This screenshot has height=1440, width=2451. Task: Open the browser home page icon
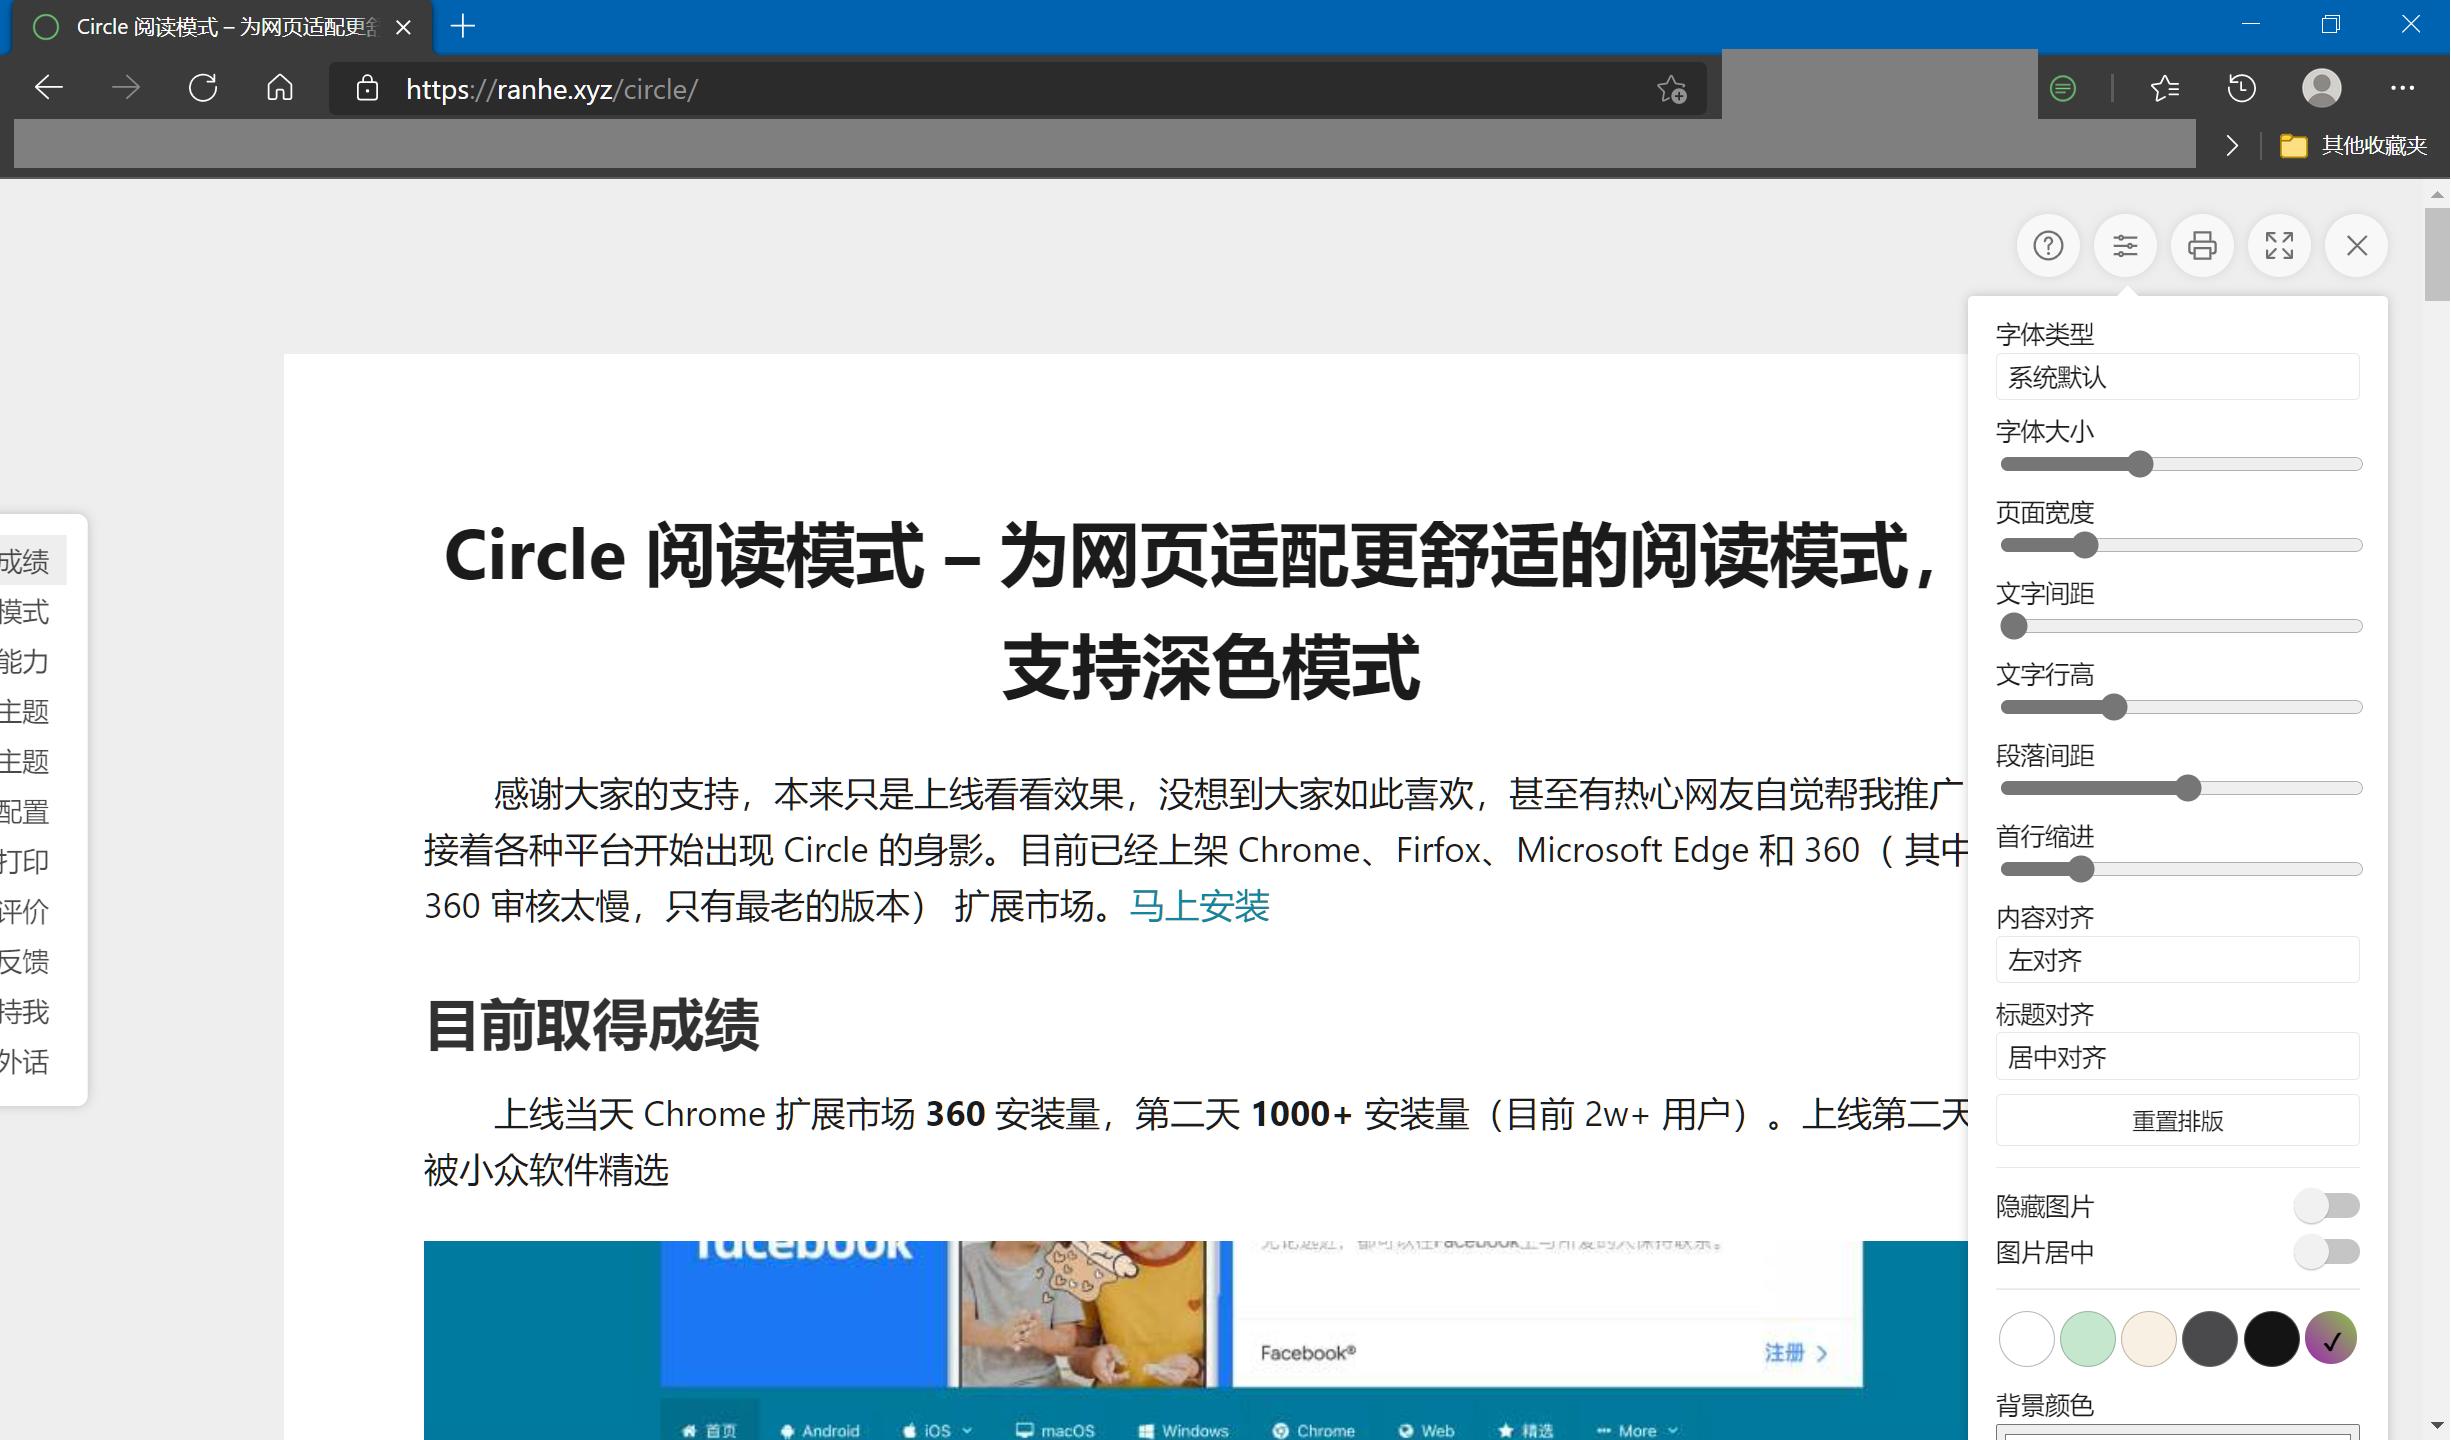280,88
